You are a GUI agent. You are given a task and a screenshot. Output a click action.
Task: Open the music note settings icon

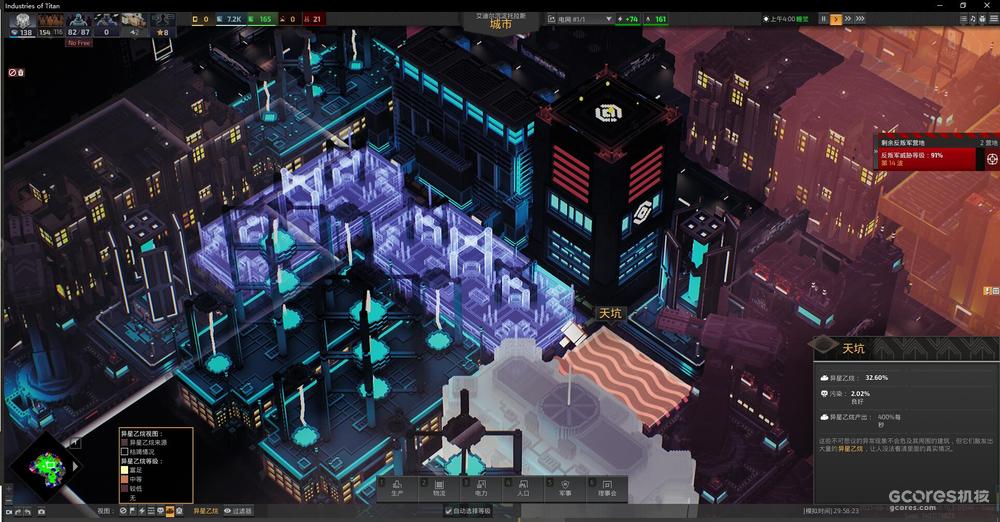pyautogui.click(x=973, y=19)
